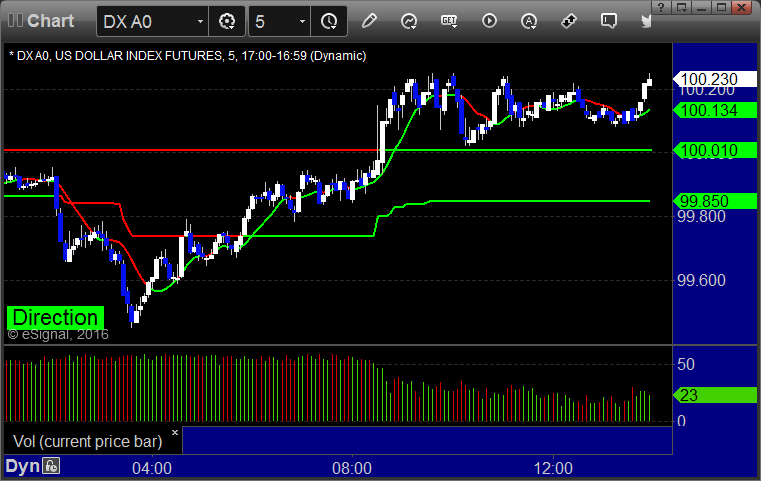Toggle the Chart grip handle
761x481 pixels.
[x=15, y=21]
